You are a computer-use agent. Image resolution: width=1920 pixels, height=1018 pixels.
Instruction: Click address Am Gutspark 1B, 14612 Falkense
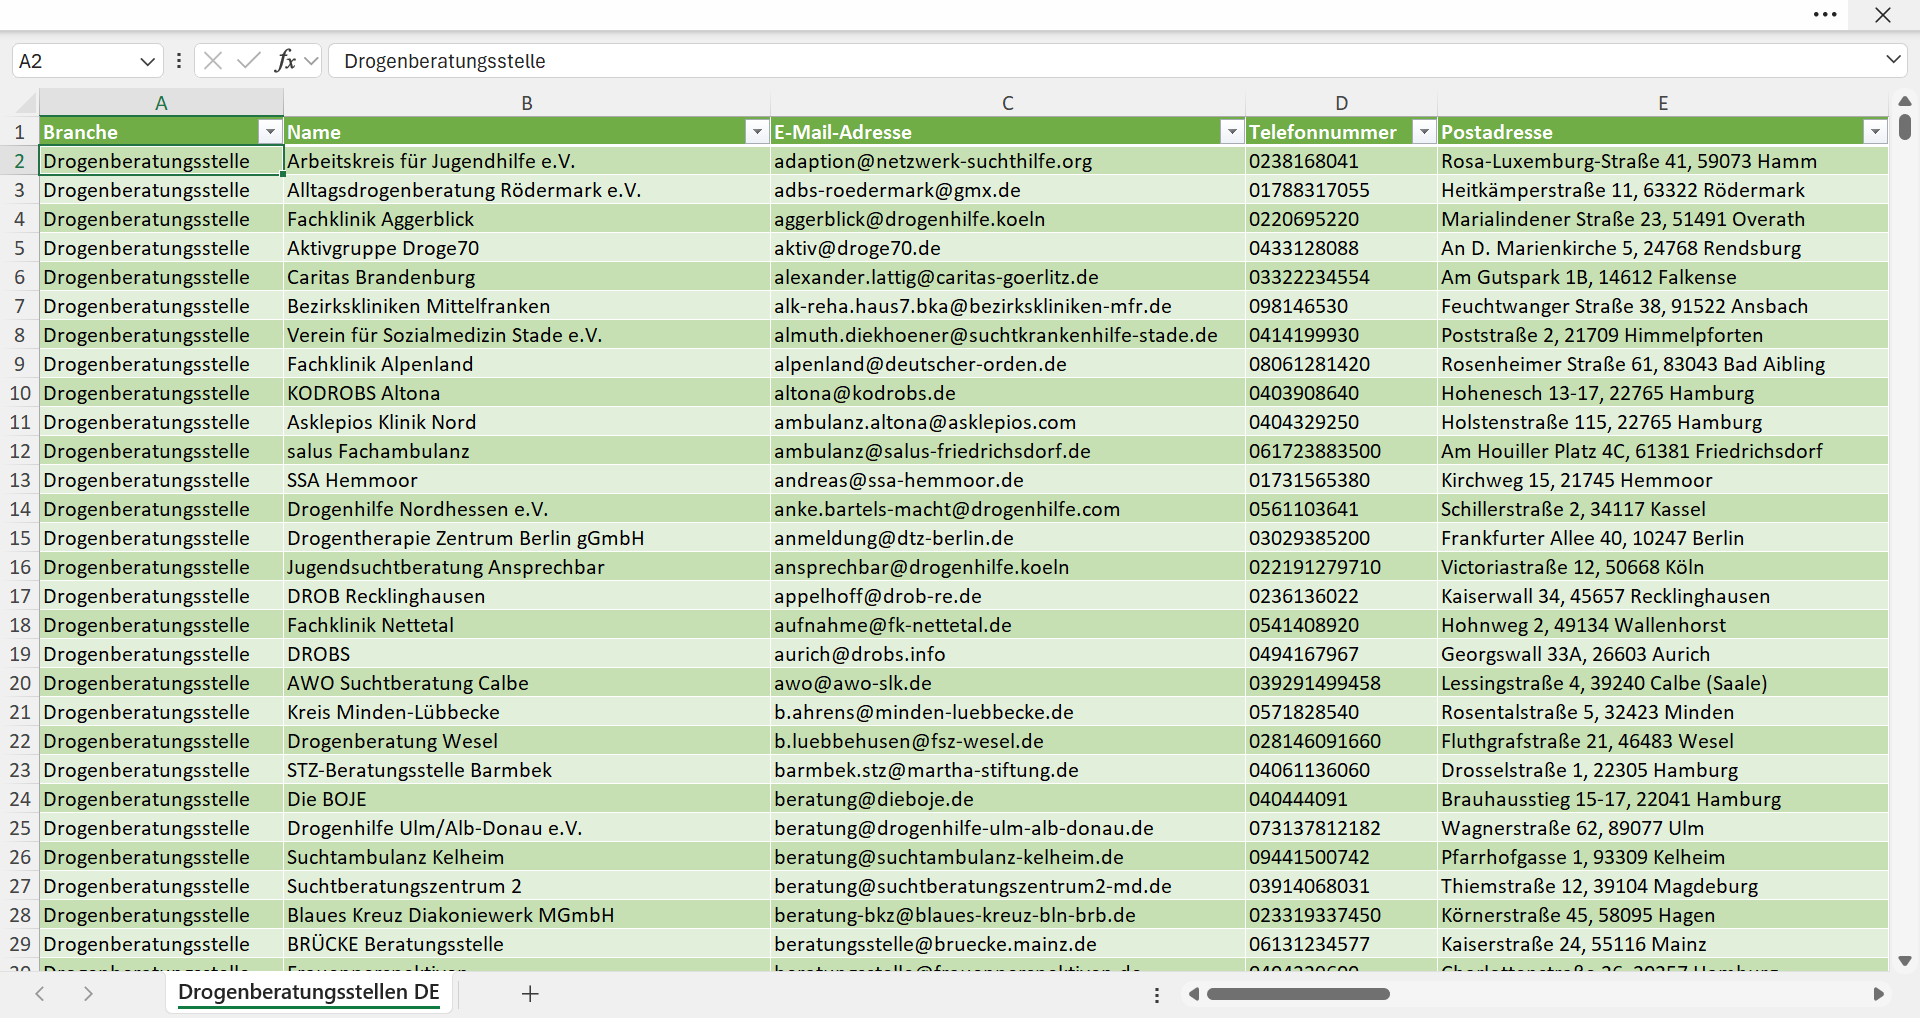pyautogui.click(x=1662, y=277)
